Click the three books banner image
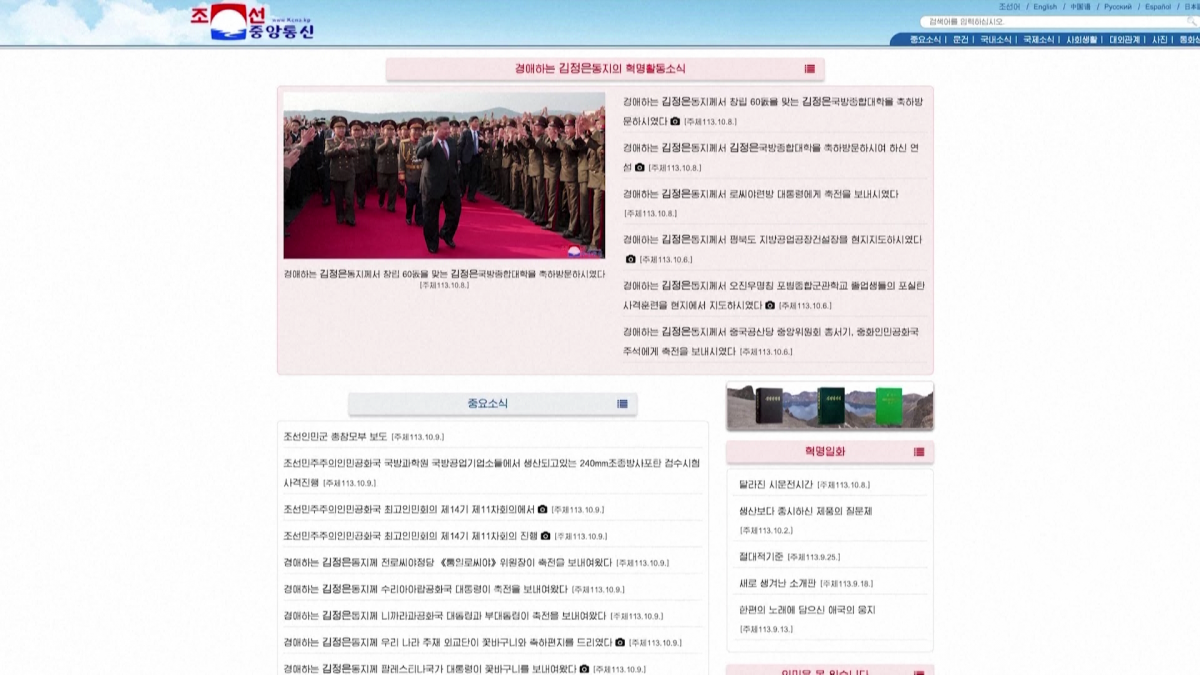This screenshot has width=1200, height=675. point(829,407)
